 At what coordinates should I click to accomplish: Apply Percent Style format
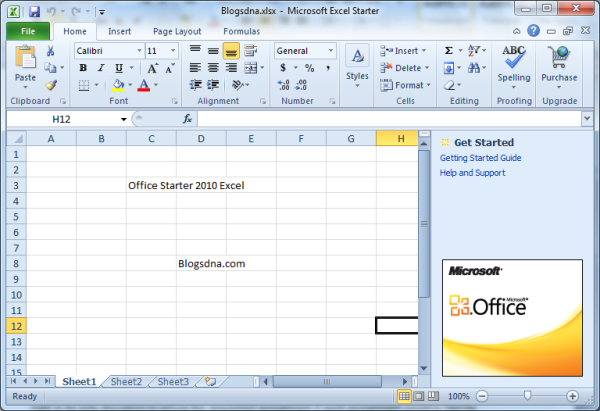pyautogui.click(x=310, y=68)
